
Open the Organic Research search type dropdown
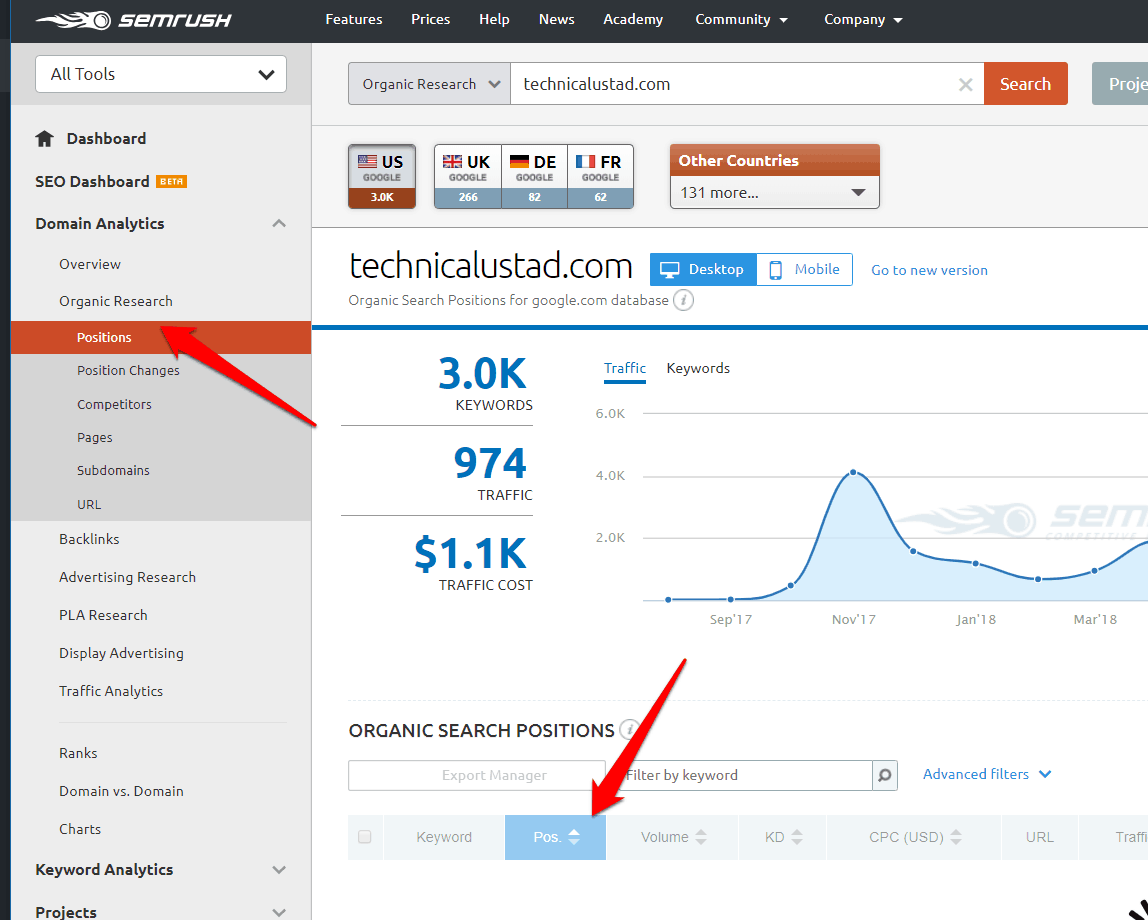429,84
